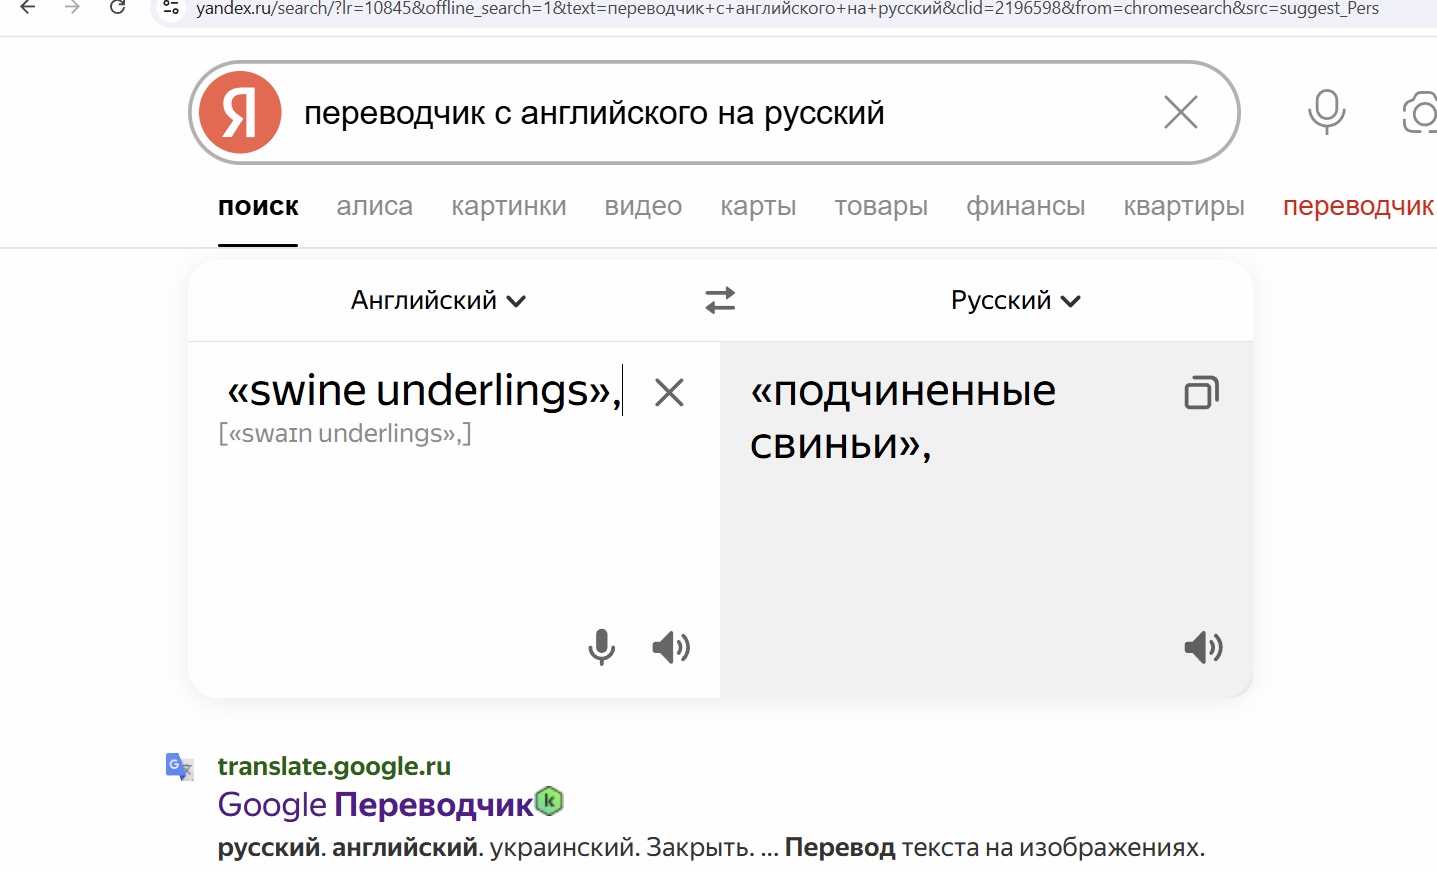
Task: Open the карты tab
Action: (x=758, y=206)
